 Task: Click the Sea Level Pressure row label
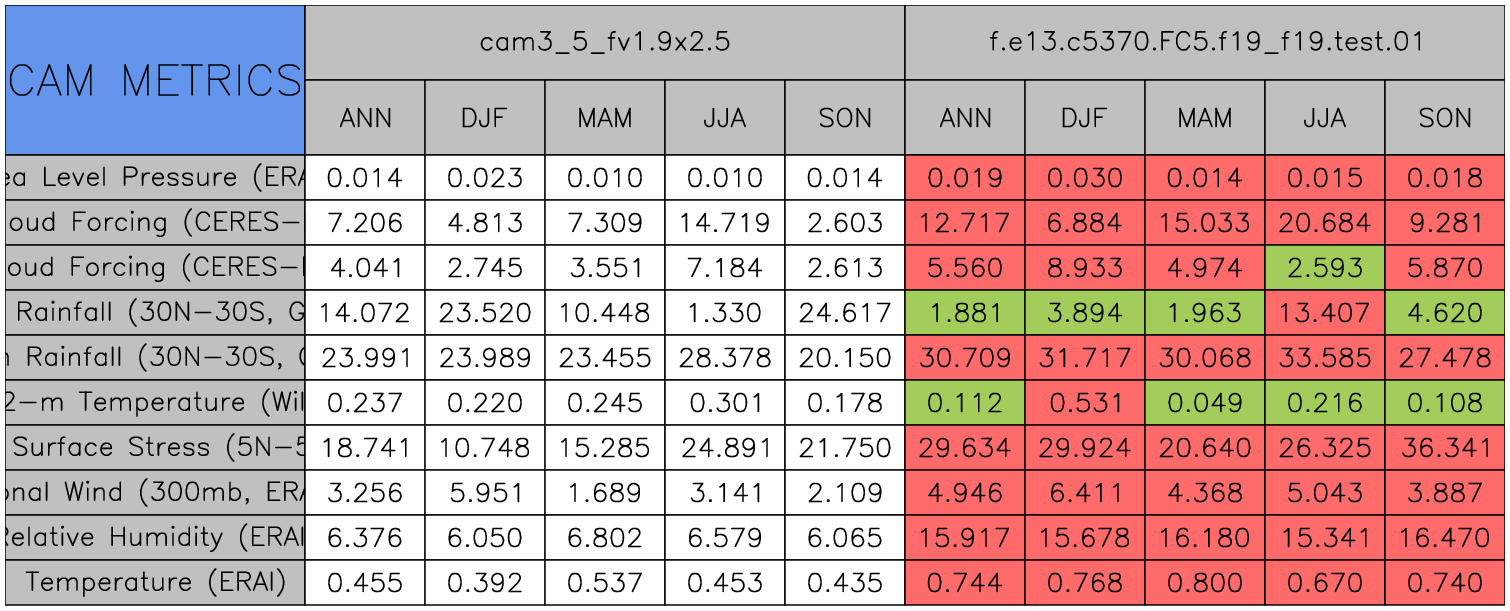155,178
